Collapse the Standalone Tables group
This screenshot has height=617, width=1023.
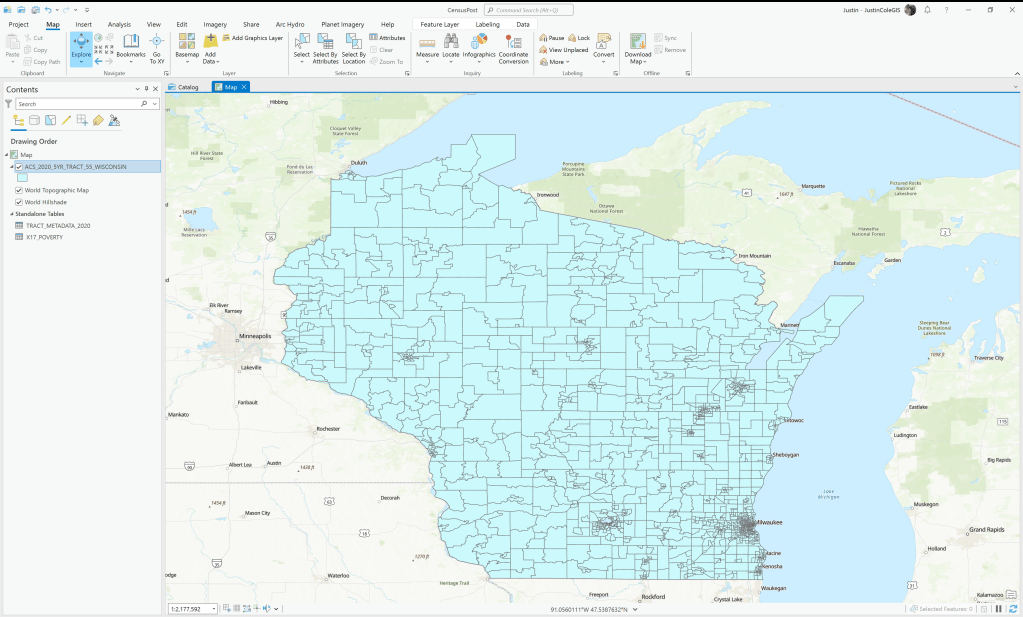(12, 214)
